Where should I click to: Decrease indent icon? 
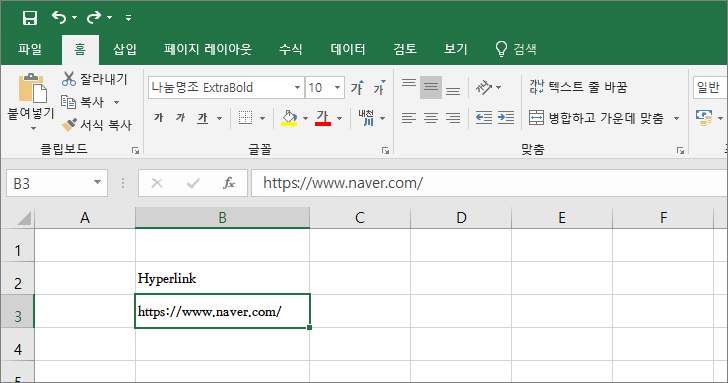pos(484,118)
